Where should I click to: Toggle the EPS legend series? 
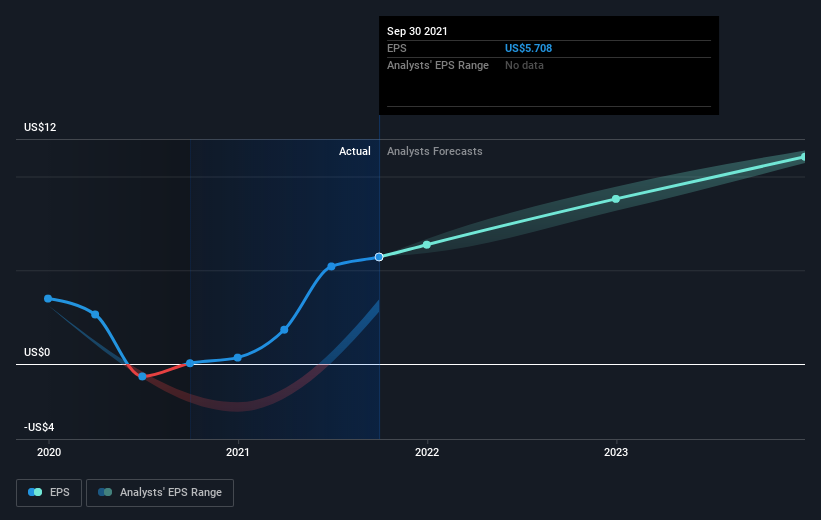tap(49, 492)
